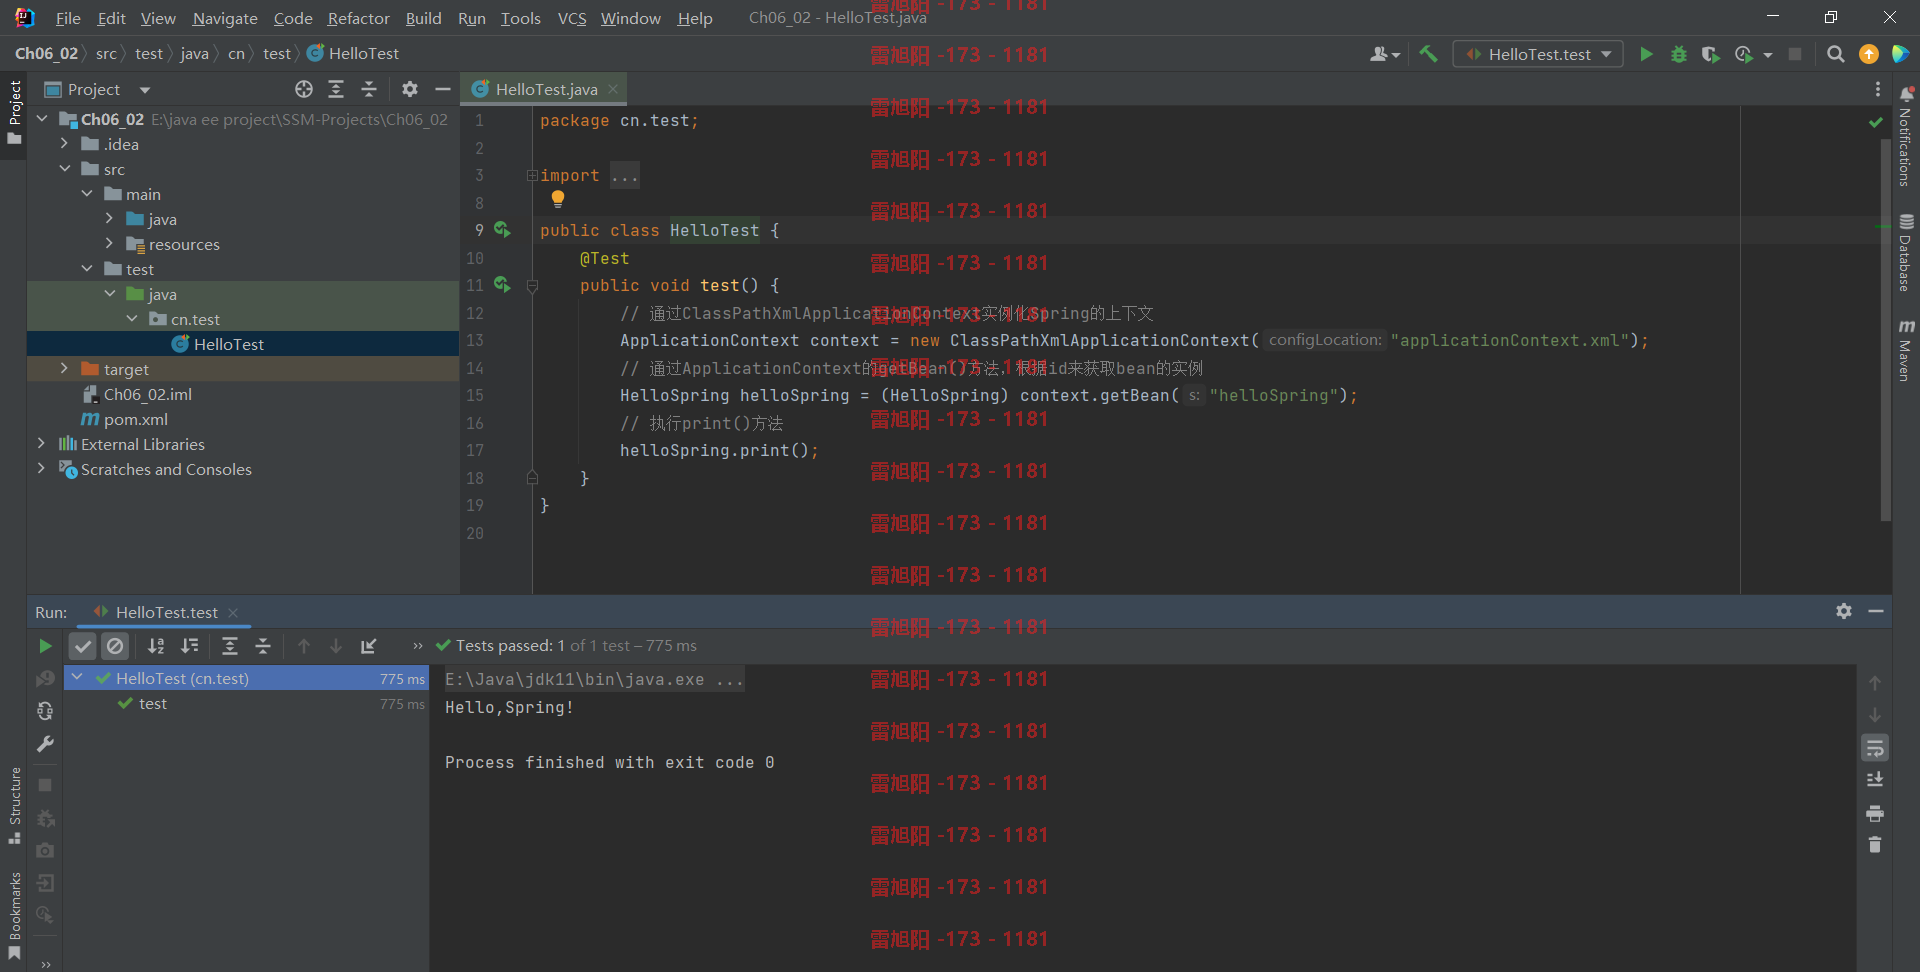The image size is (1920, 972).
Task: Export test results icon
Action: (369, 646)
